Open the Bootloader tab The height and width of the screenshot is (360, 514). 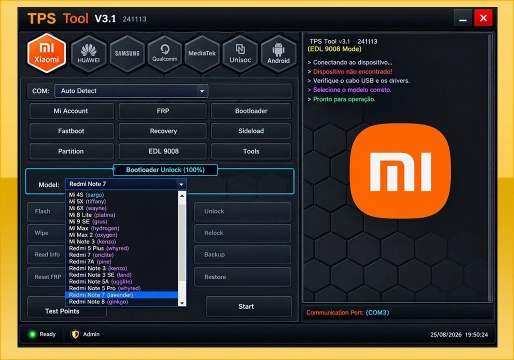(251, 111)
